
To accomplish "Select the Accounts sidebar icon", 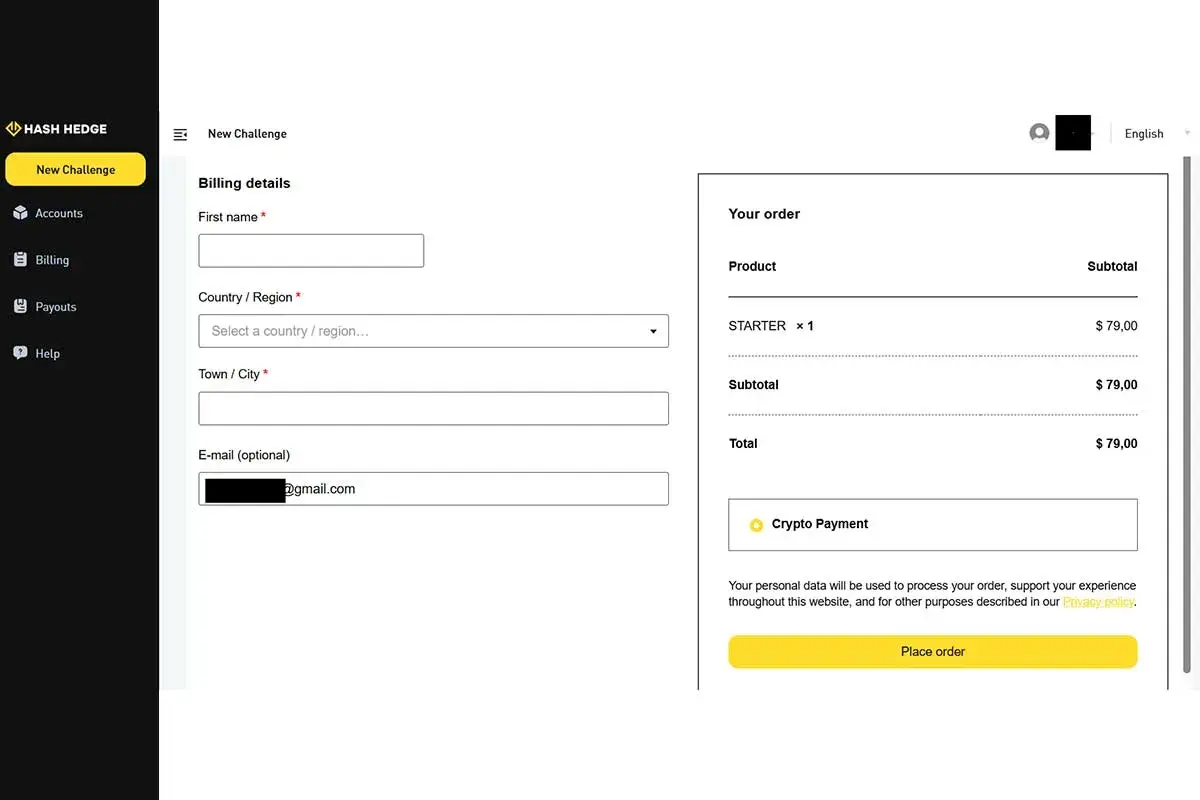I will click(22, 213).
